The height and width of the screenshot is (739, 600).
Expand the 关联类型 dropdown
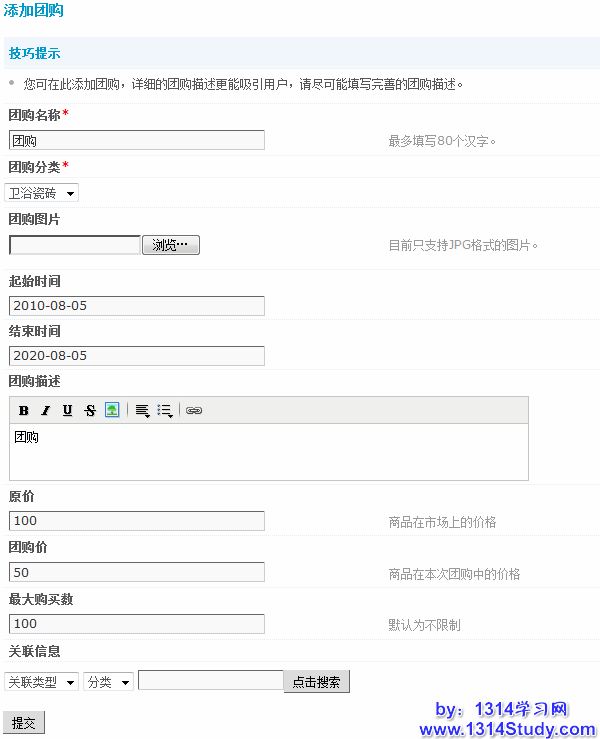click(x=42, y=682)
